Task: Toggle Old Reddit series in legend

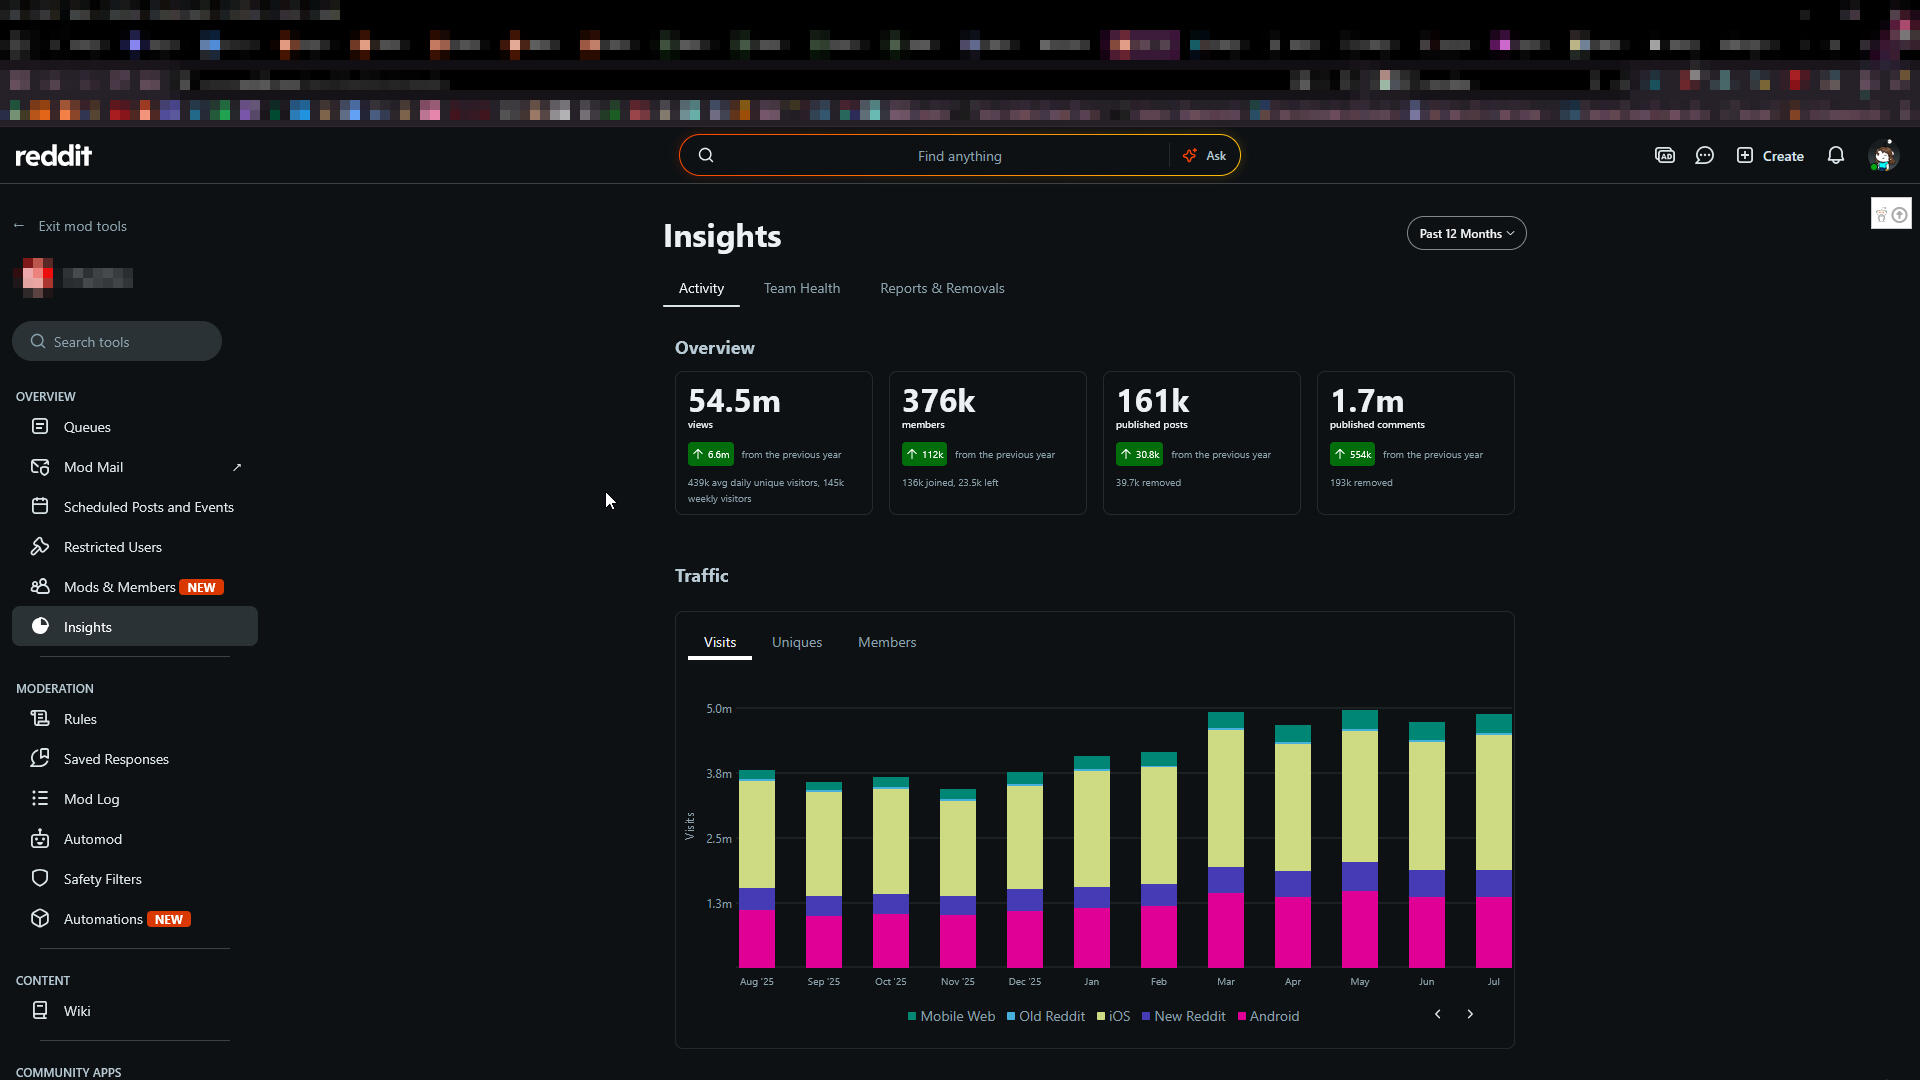Action: click(x=1046, y=1016)
